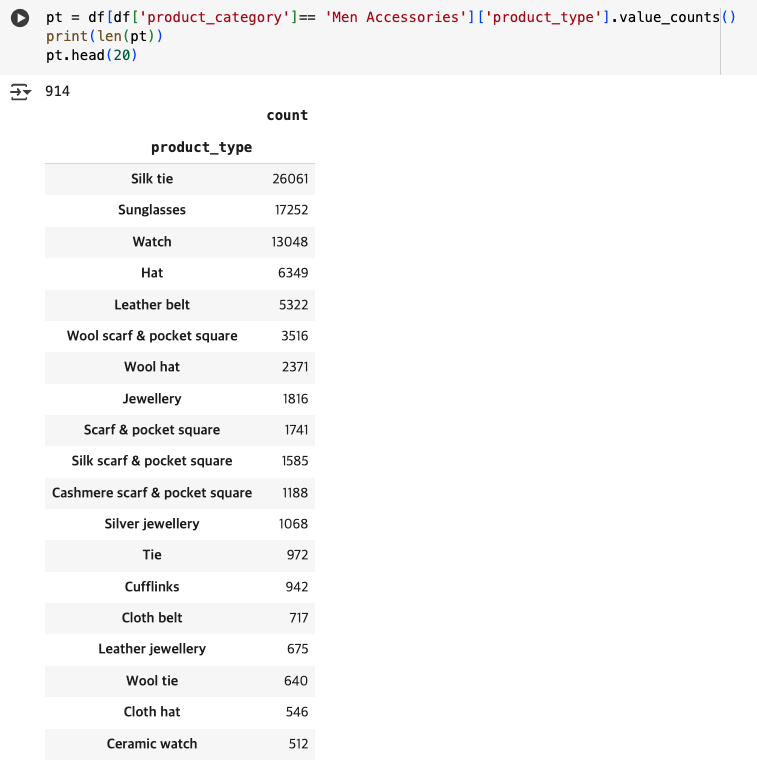Select the 'Ceramic watch' row label
This screenshot has width=757, height=764.
coord(152,744)
